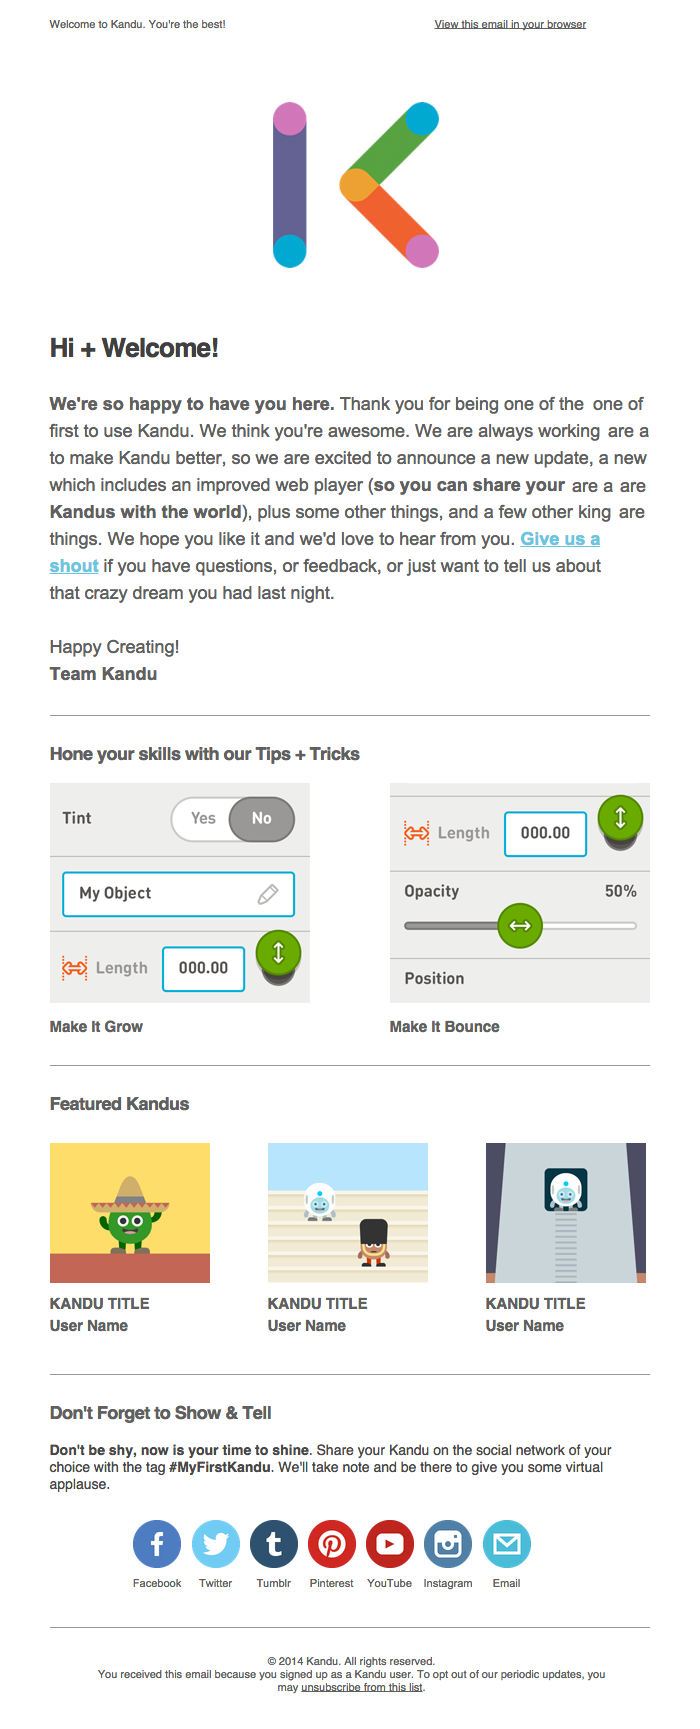This screenshot has height=1729, width=700.
Task: Click the Email envelope icon
Action: click(x=506, y=1545)
